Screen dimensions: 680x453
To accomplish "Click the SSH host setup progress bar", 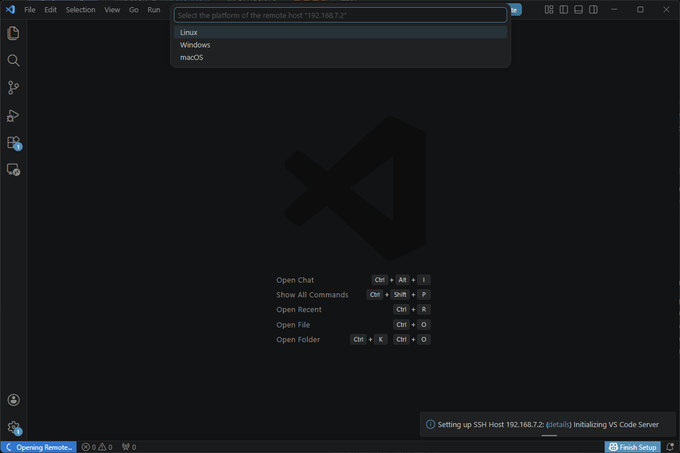I will [549, 435].
